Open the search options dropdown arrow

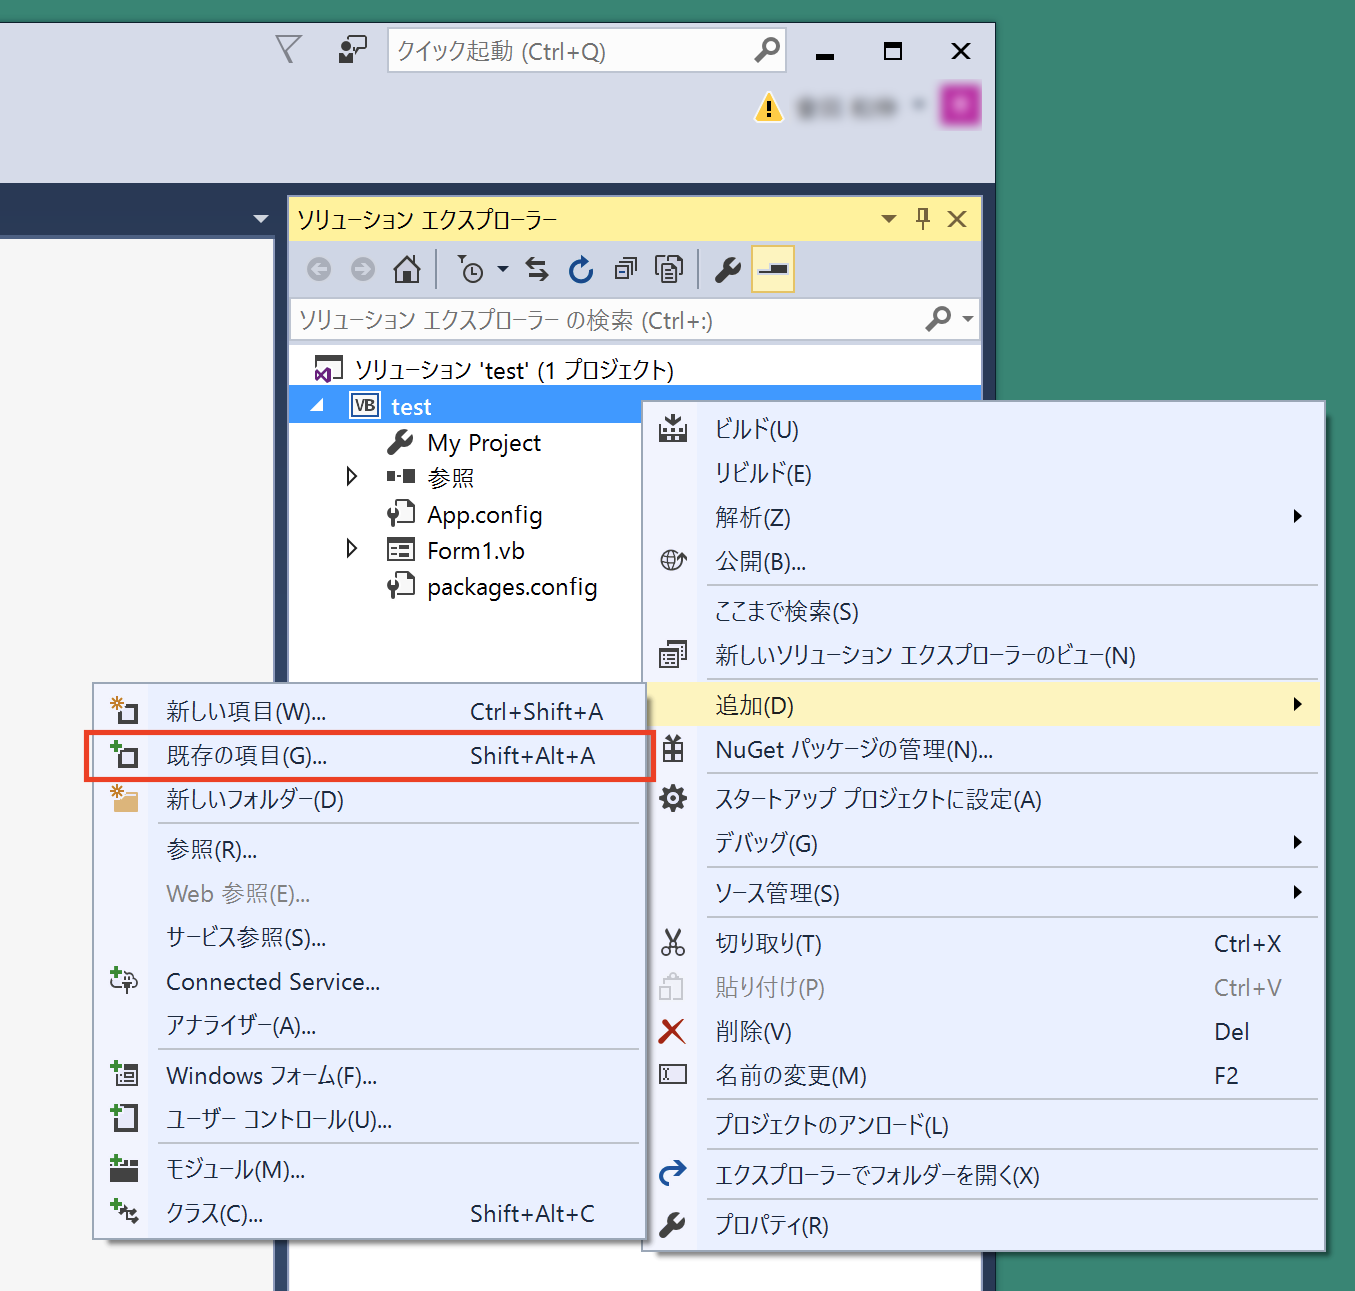point(967,319)
